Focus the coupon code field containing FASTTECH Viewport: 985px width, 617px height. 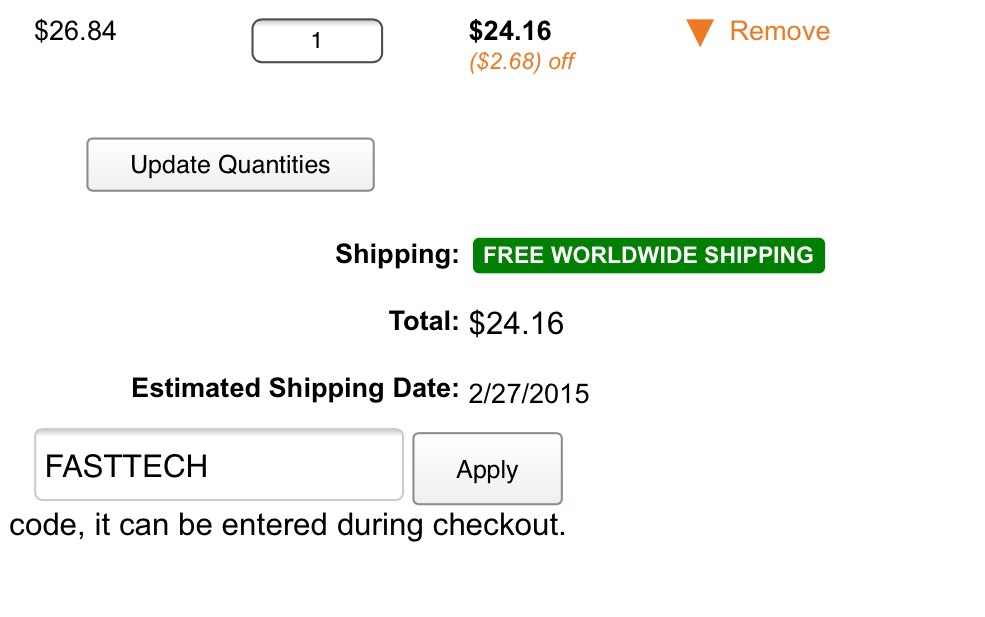point(218,465)
